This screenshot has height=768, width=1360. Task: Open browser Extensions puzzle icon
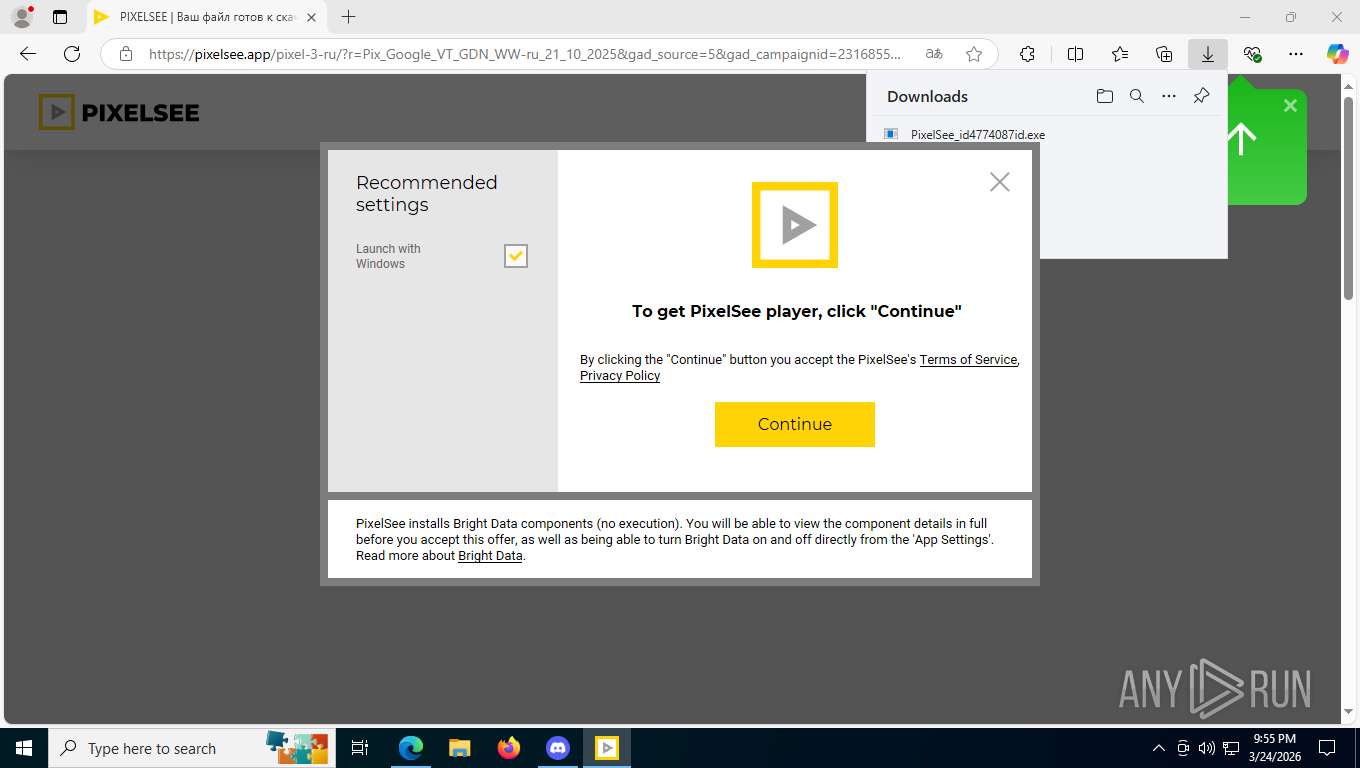coord(1027,54)
